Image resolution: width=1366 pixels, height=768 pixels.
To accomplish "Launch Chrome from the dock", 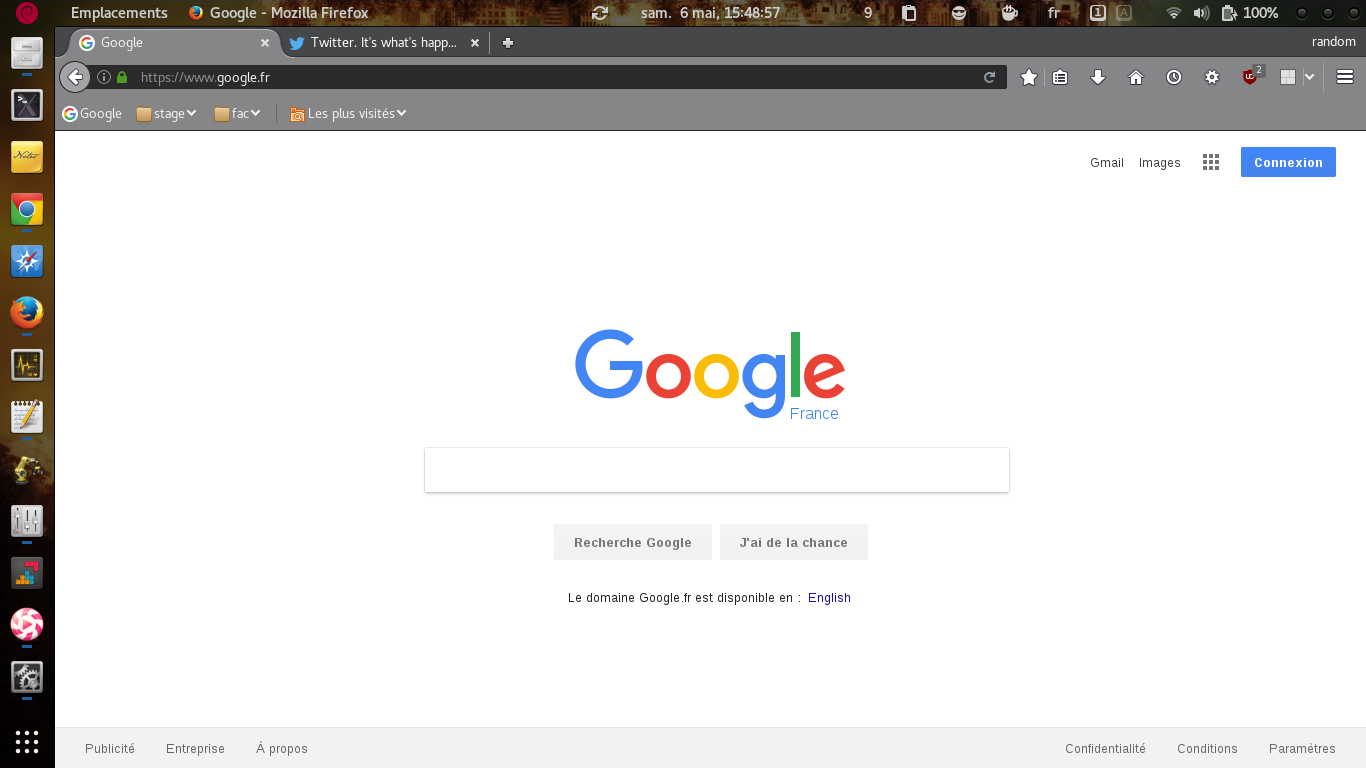I will (x=27, y=210).
